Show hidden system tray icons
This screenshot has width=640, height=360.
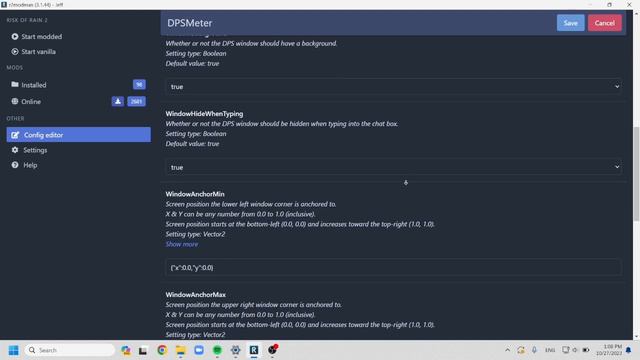click(x=507, y=350)
